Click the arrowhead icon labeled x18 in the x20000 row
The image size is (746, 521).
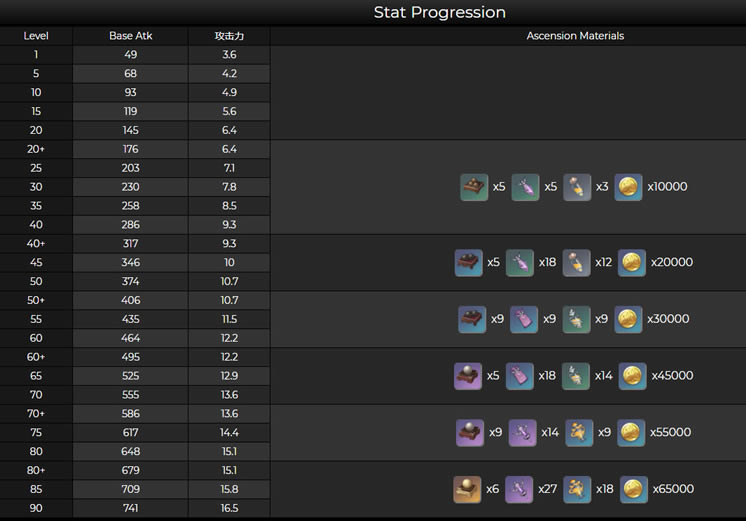click(x=520, y=262)
